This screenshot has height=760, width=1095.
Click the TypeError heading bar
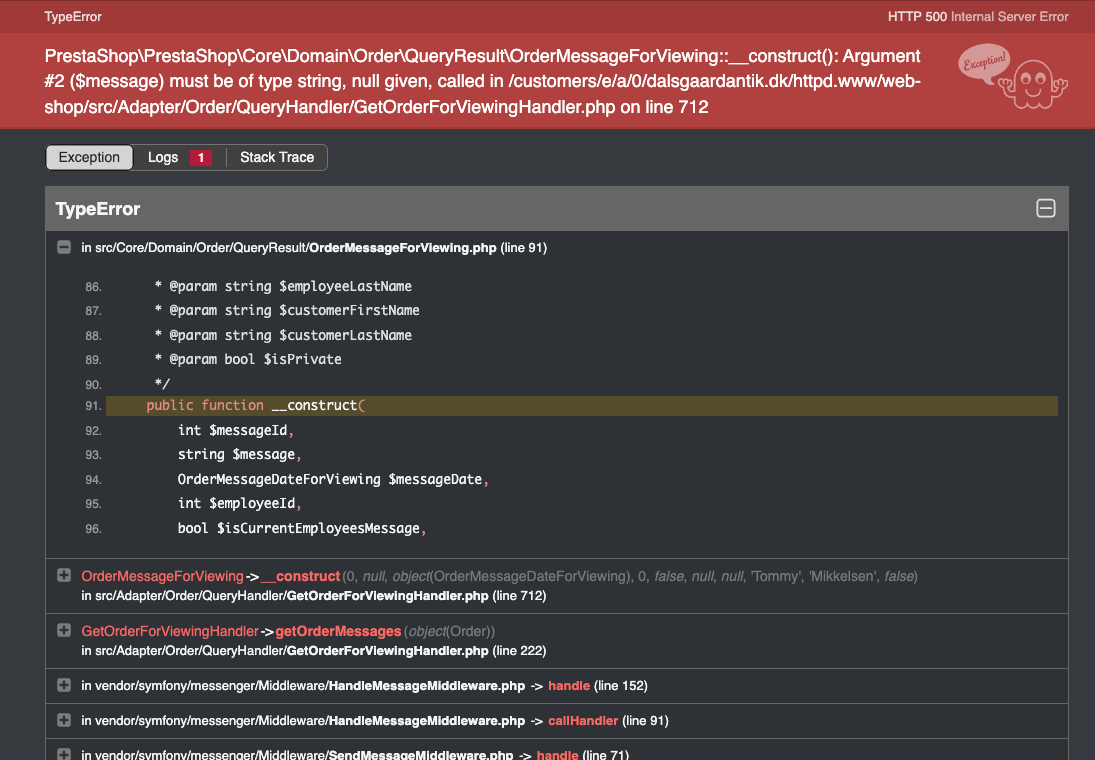pos(557,208)
